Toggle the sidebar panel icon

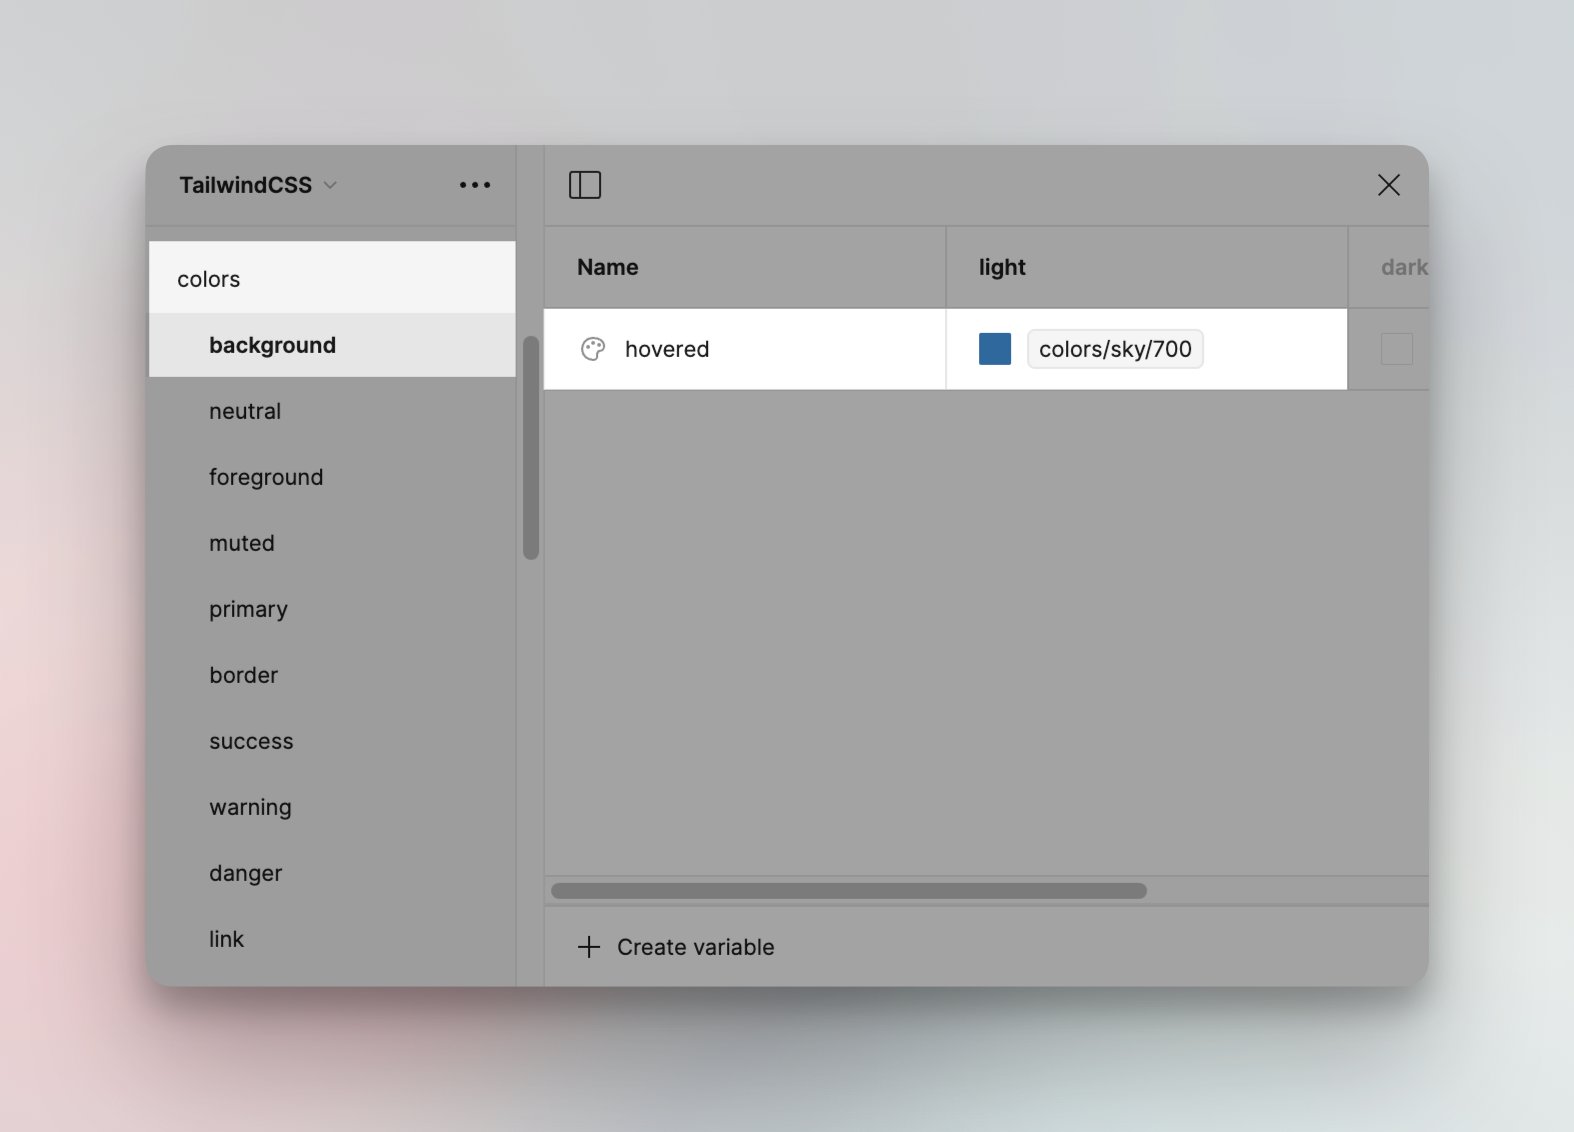point(585,185)
